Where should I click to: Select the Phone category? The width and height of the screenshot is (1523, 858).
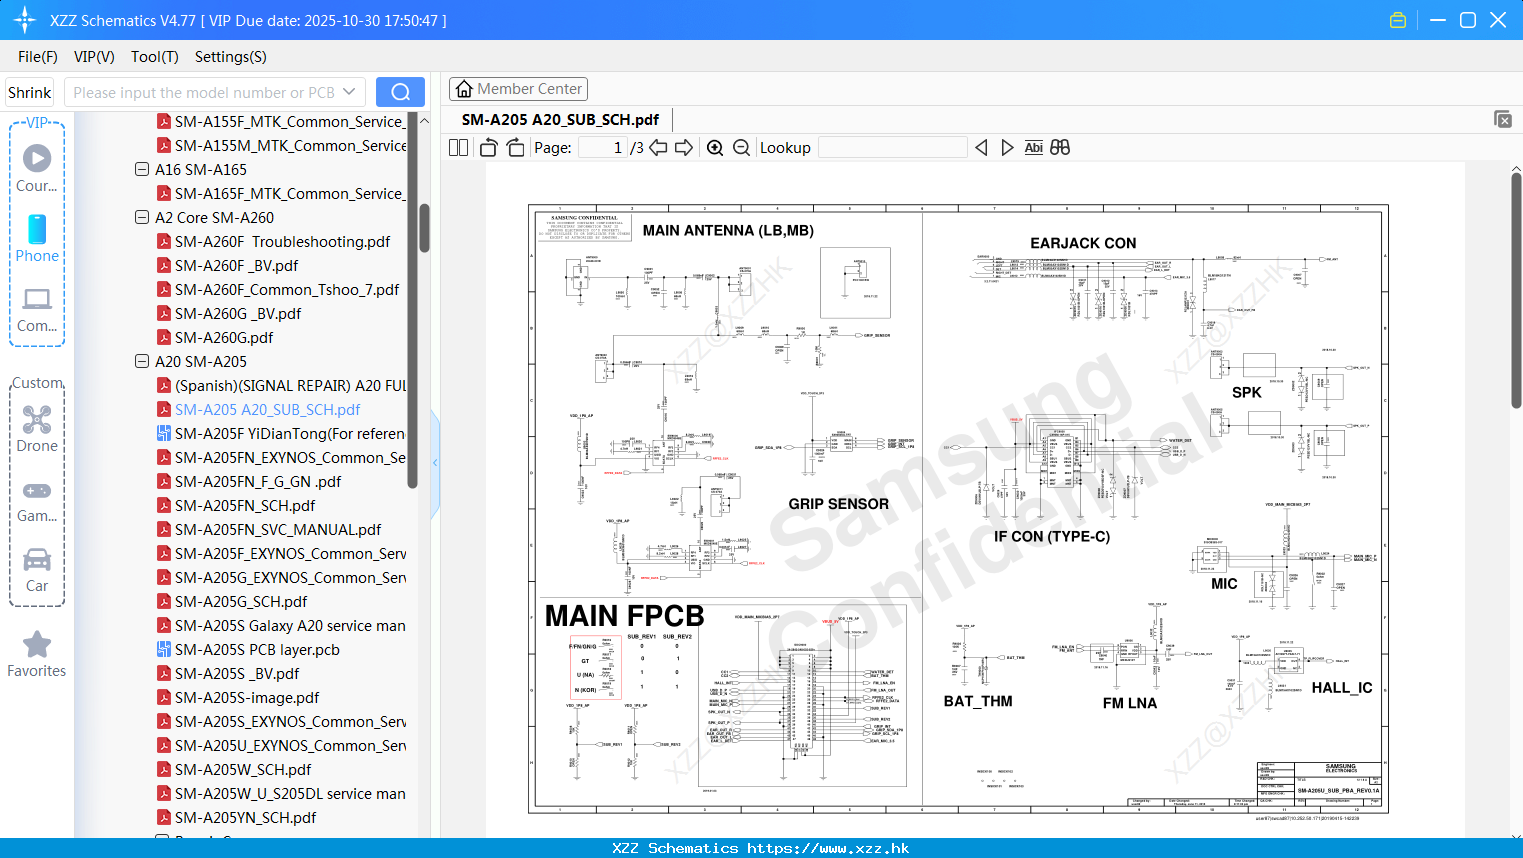[37, 238]
